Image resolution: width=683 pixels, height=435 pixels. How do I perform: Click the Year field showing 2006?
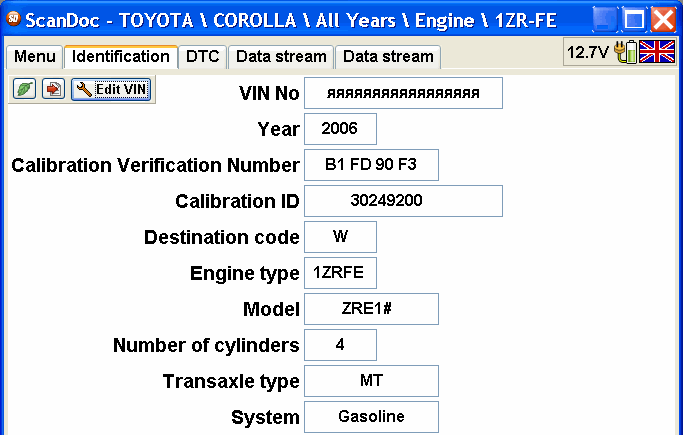click(340, 129)
